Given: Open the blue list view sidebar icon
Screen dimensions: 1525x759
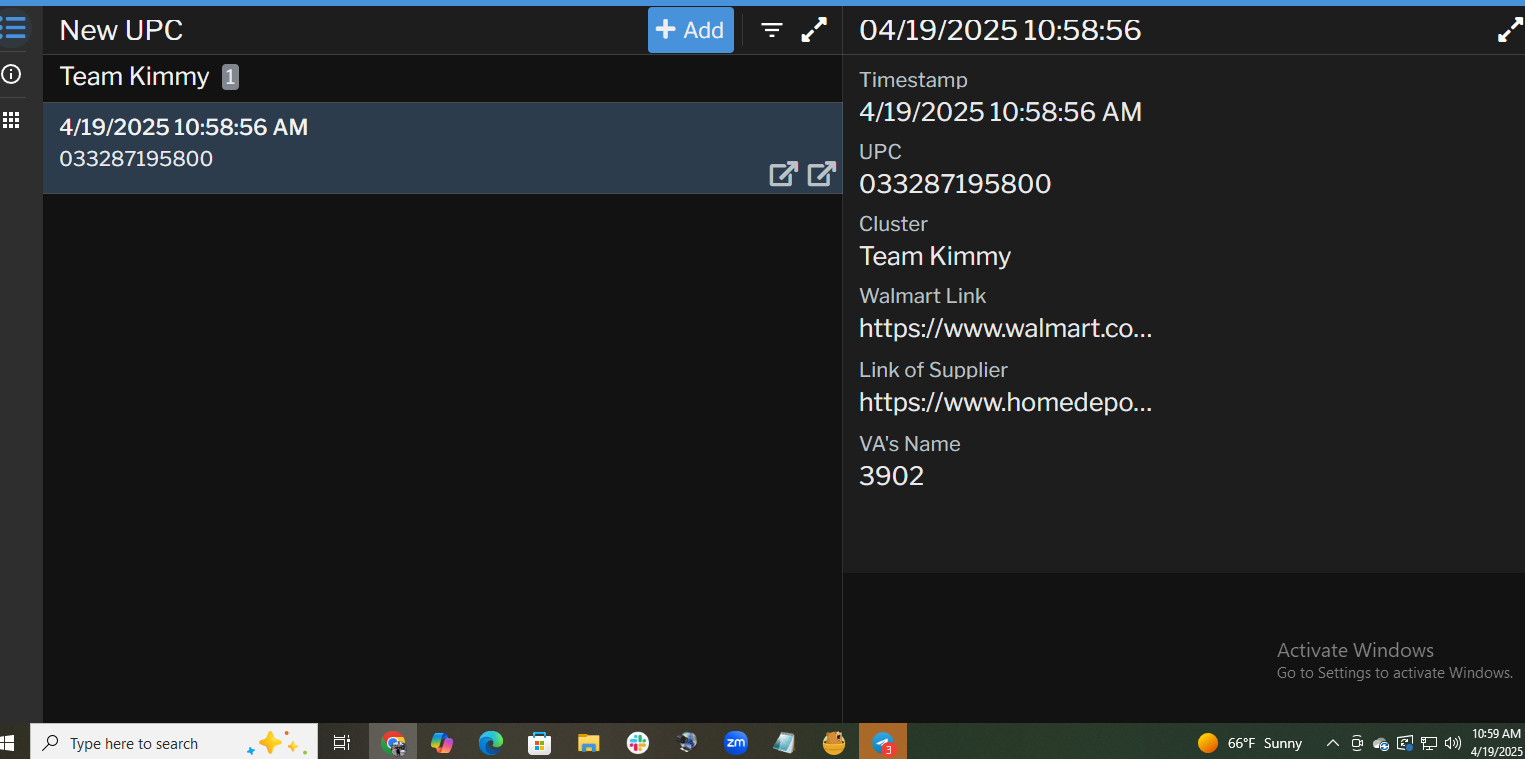Looking at the screenshot, I should click(x=14, y=27).
